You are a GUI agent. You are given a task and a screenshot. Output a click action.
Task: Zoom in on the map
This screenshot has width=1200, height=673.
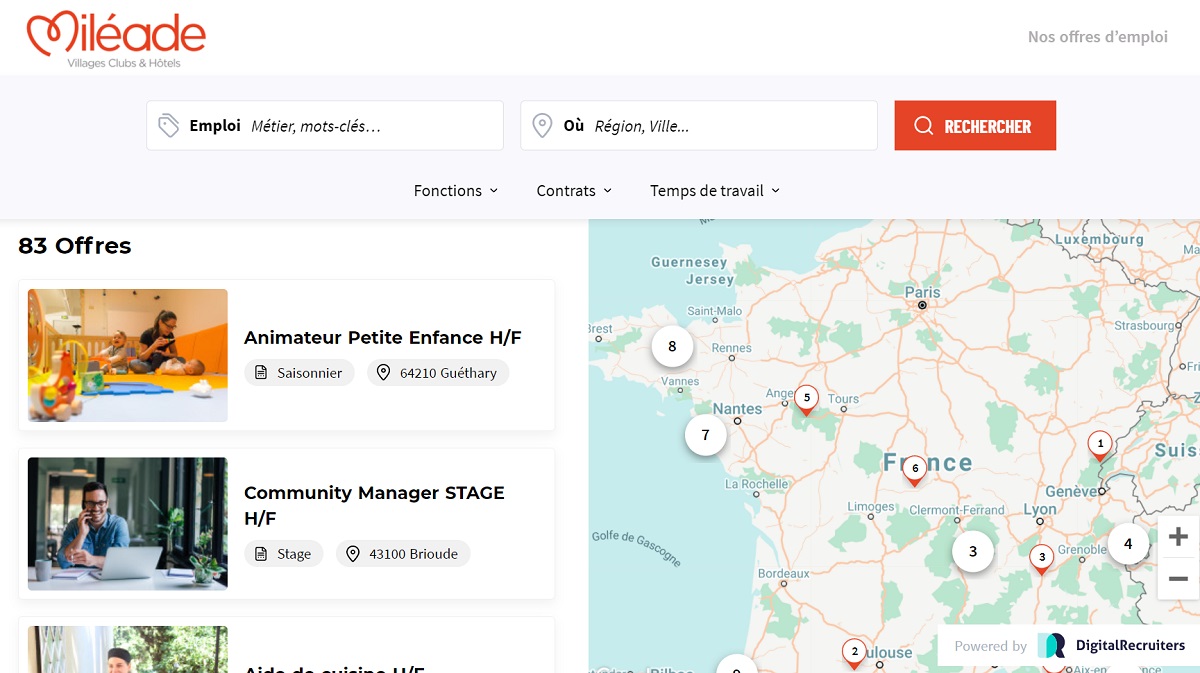click(x=1177, y=537)
